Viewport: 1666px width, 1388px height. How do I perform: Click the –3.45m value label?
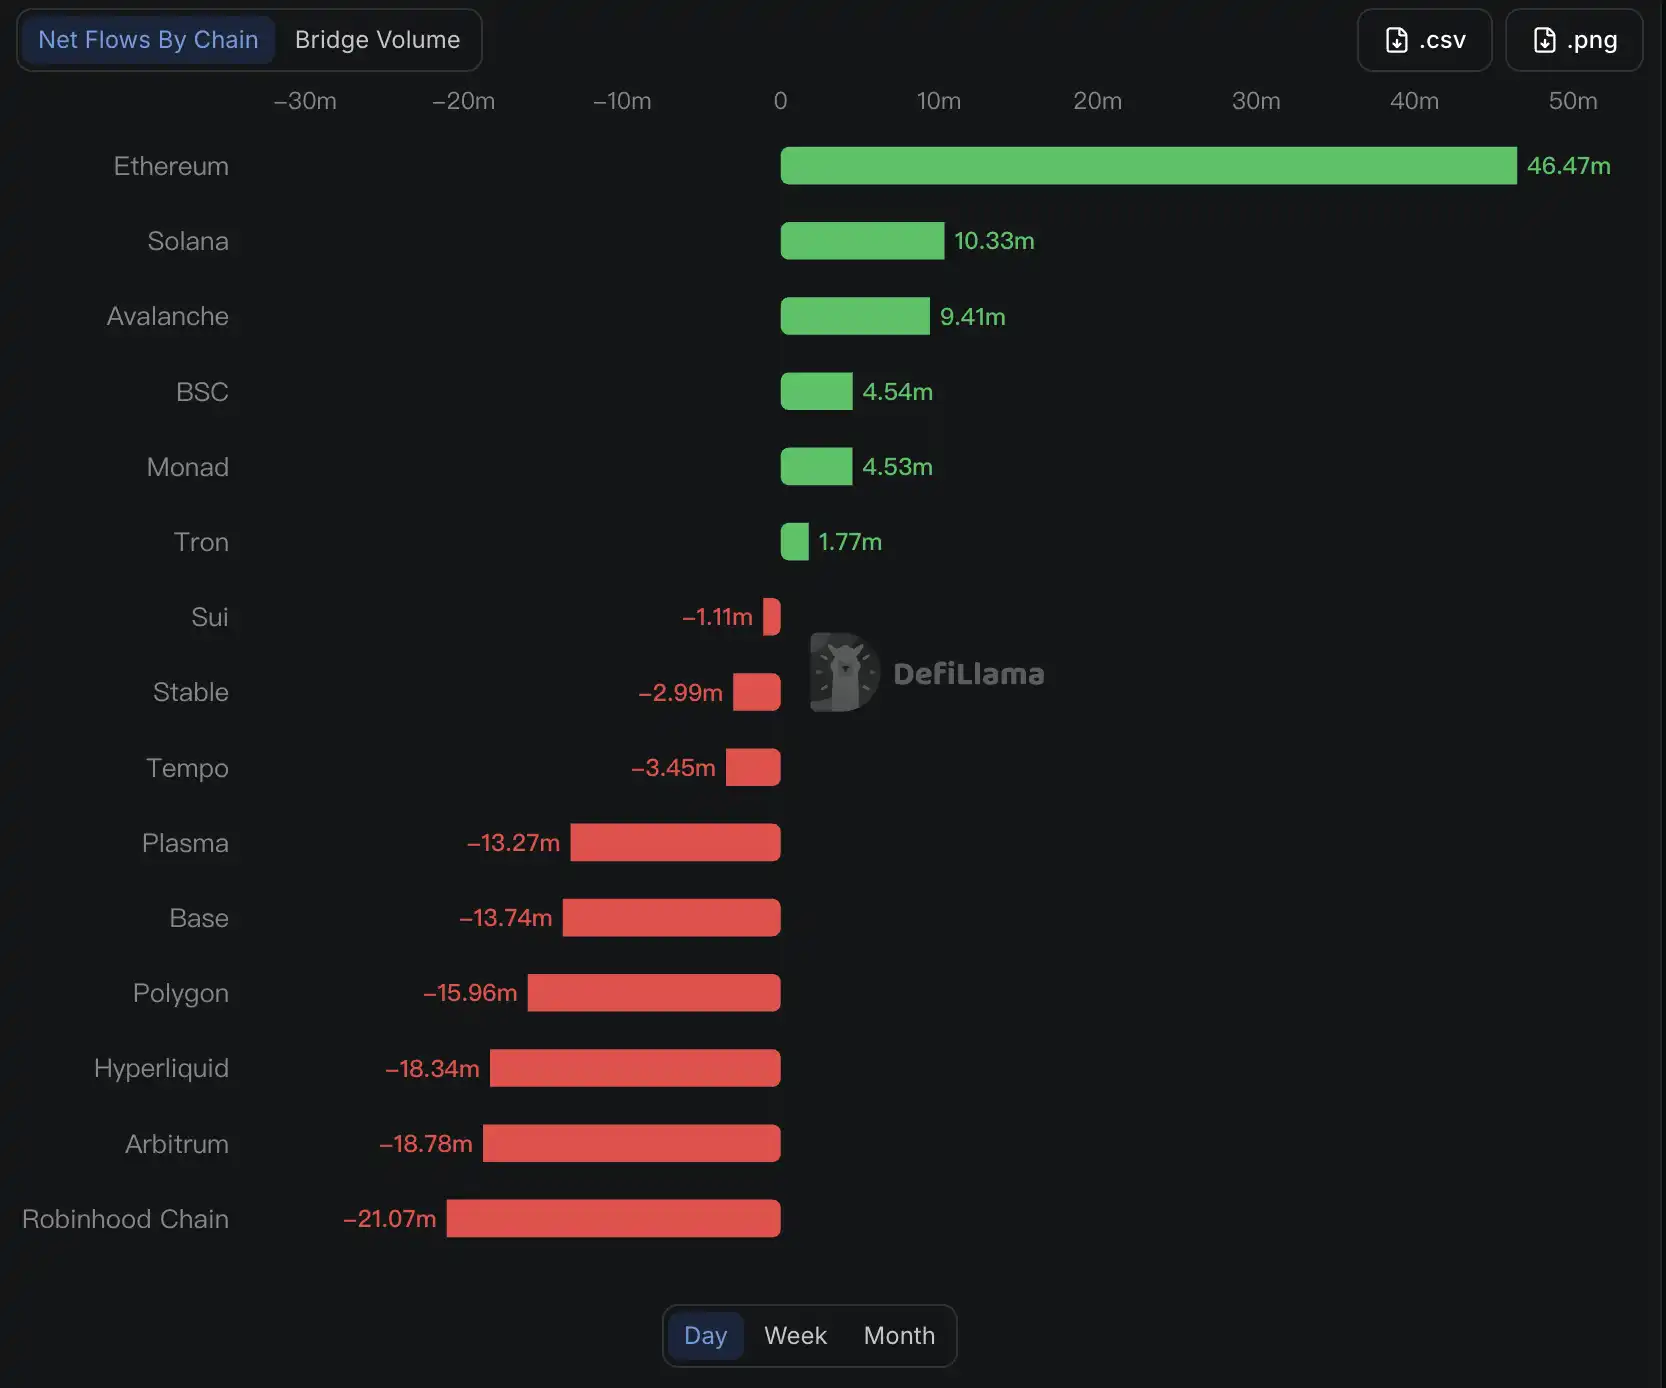click(x=673, y=768)
